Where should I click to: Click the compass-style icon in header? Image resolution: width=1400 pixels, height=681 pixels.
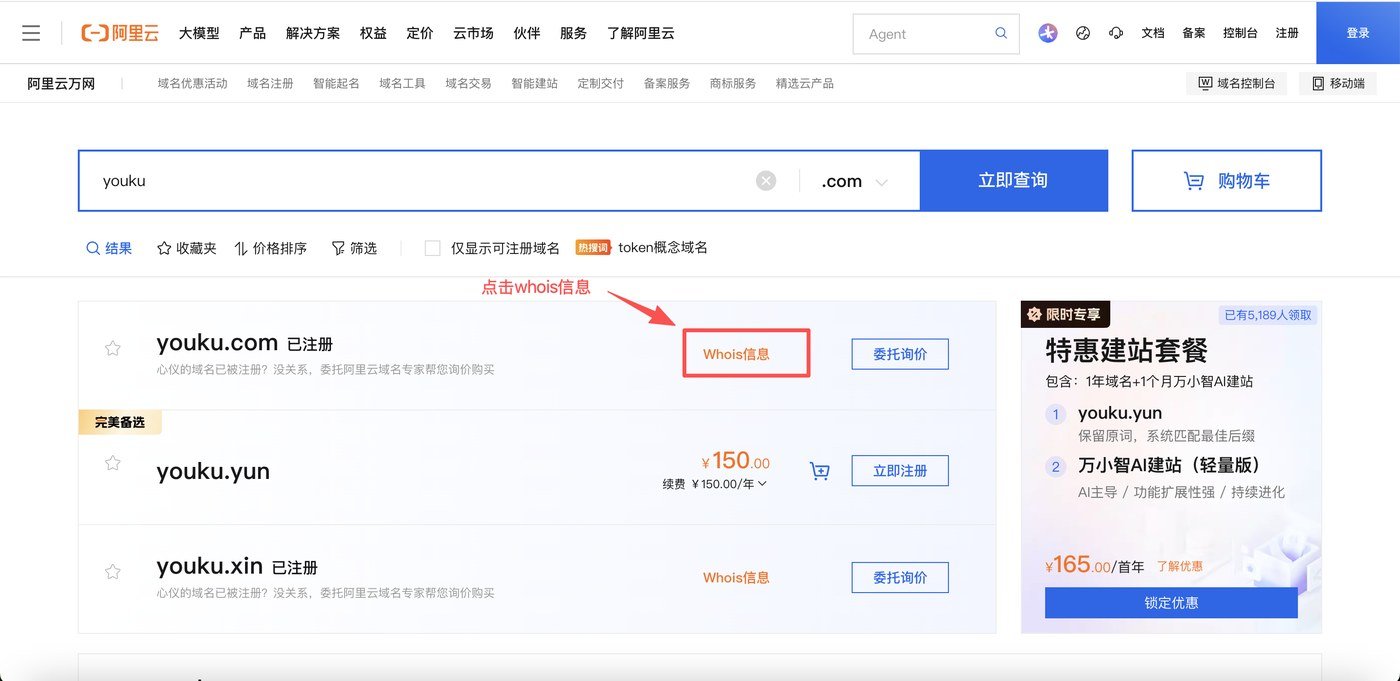pyautogui.click(x=1083, y=33)
